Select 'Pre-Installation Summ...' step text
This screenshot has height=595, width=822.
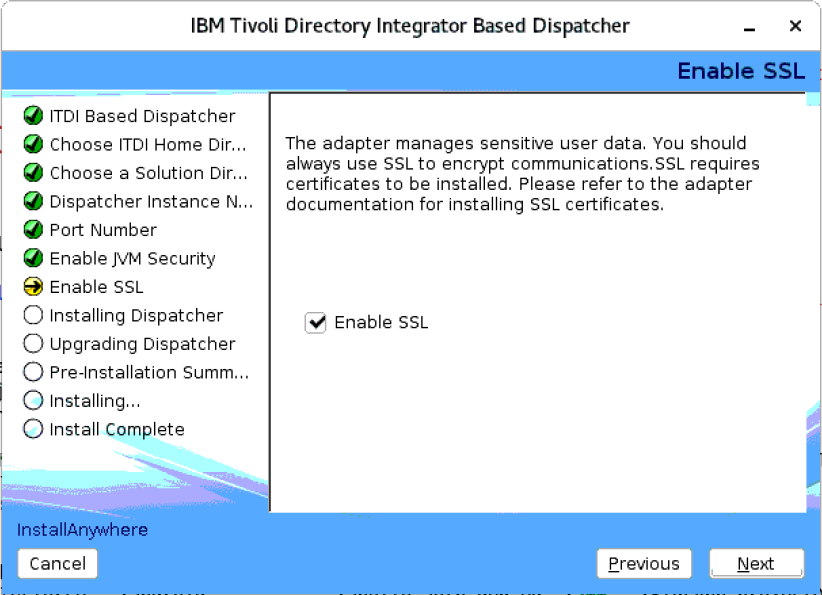coord(149,372)
